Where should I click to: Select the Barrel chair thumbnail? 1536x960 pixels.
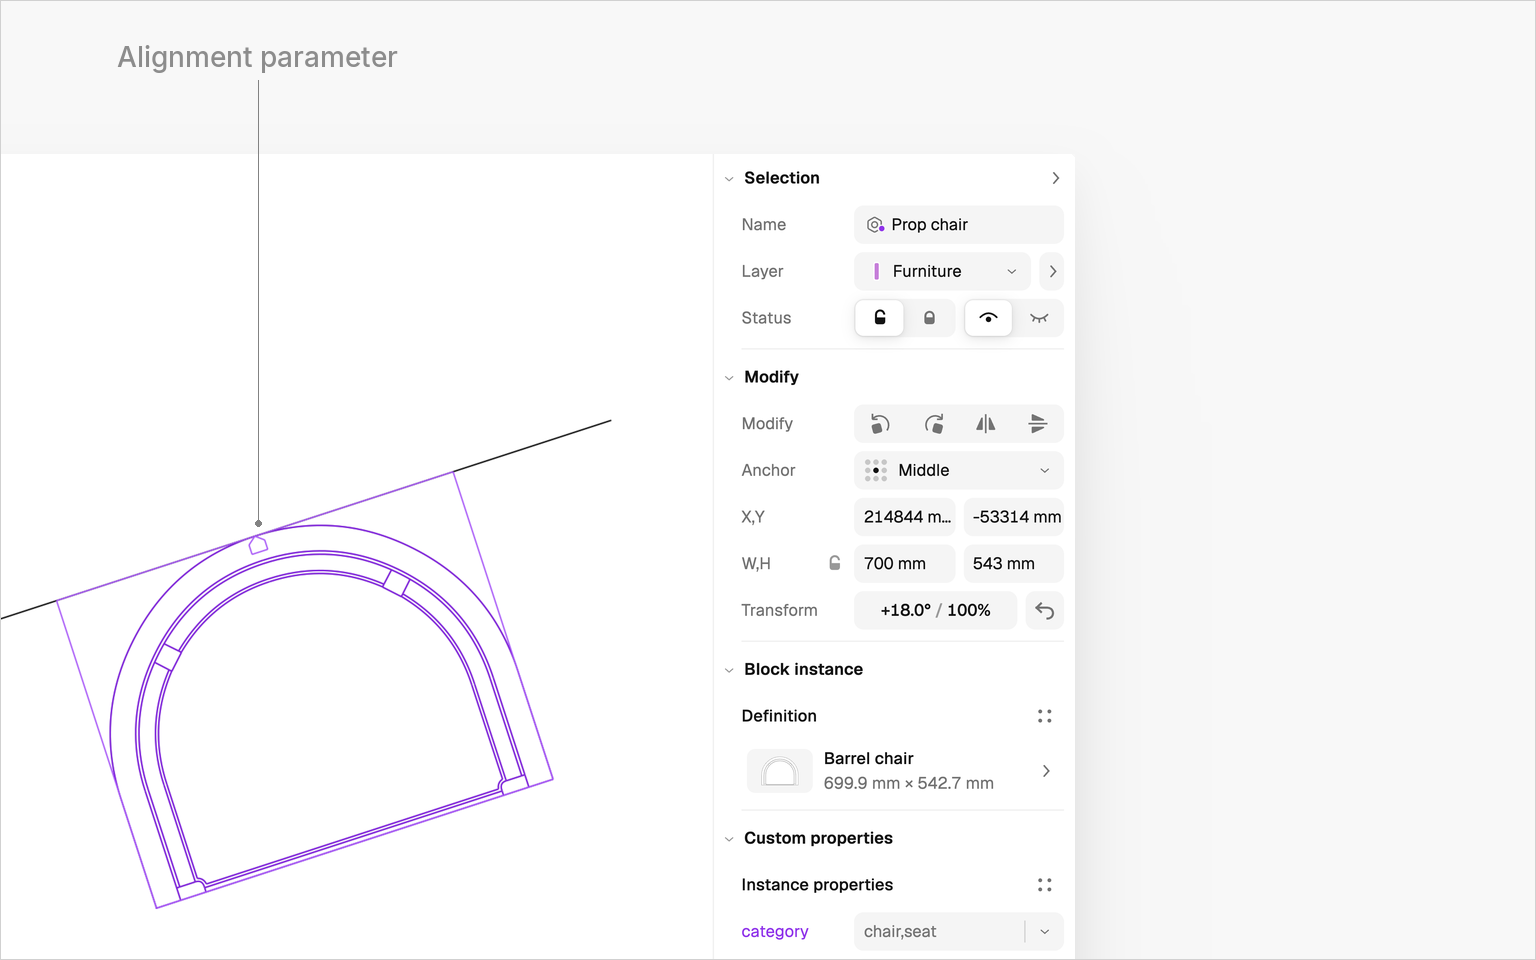click(x=780, y=771)
